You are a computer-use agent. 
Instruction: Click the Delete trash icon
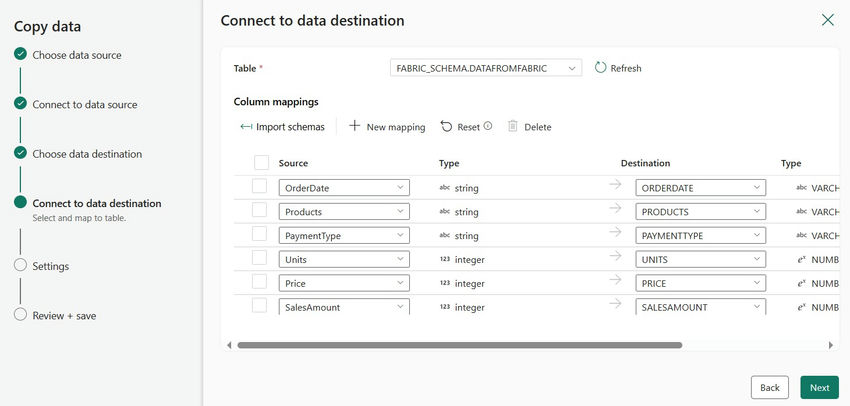tap(513, 127)
